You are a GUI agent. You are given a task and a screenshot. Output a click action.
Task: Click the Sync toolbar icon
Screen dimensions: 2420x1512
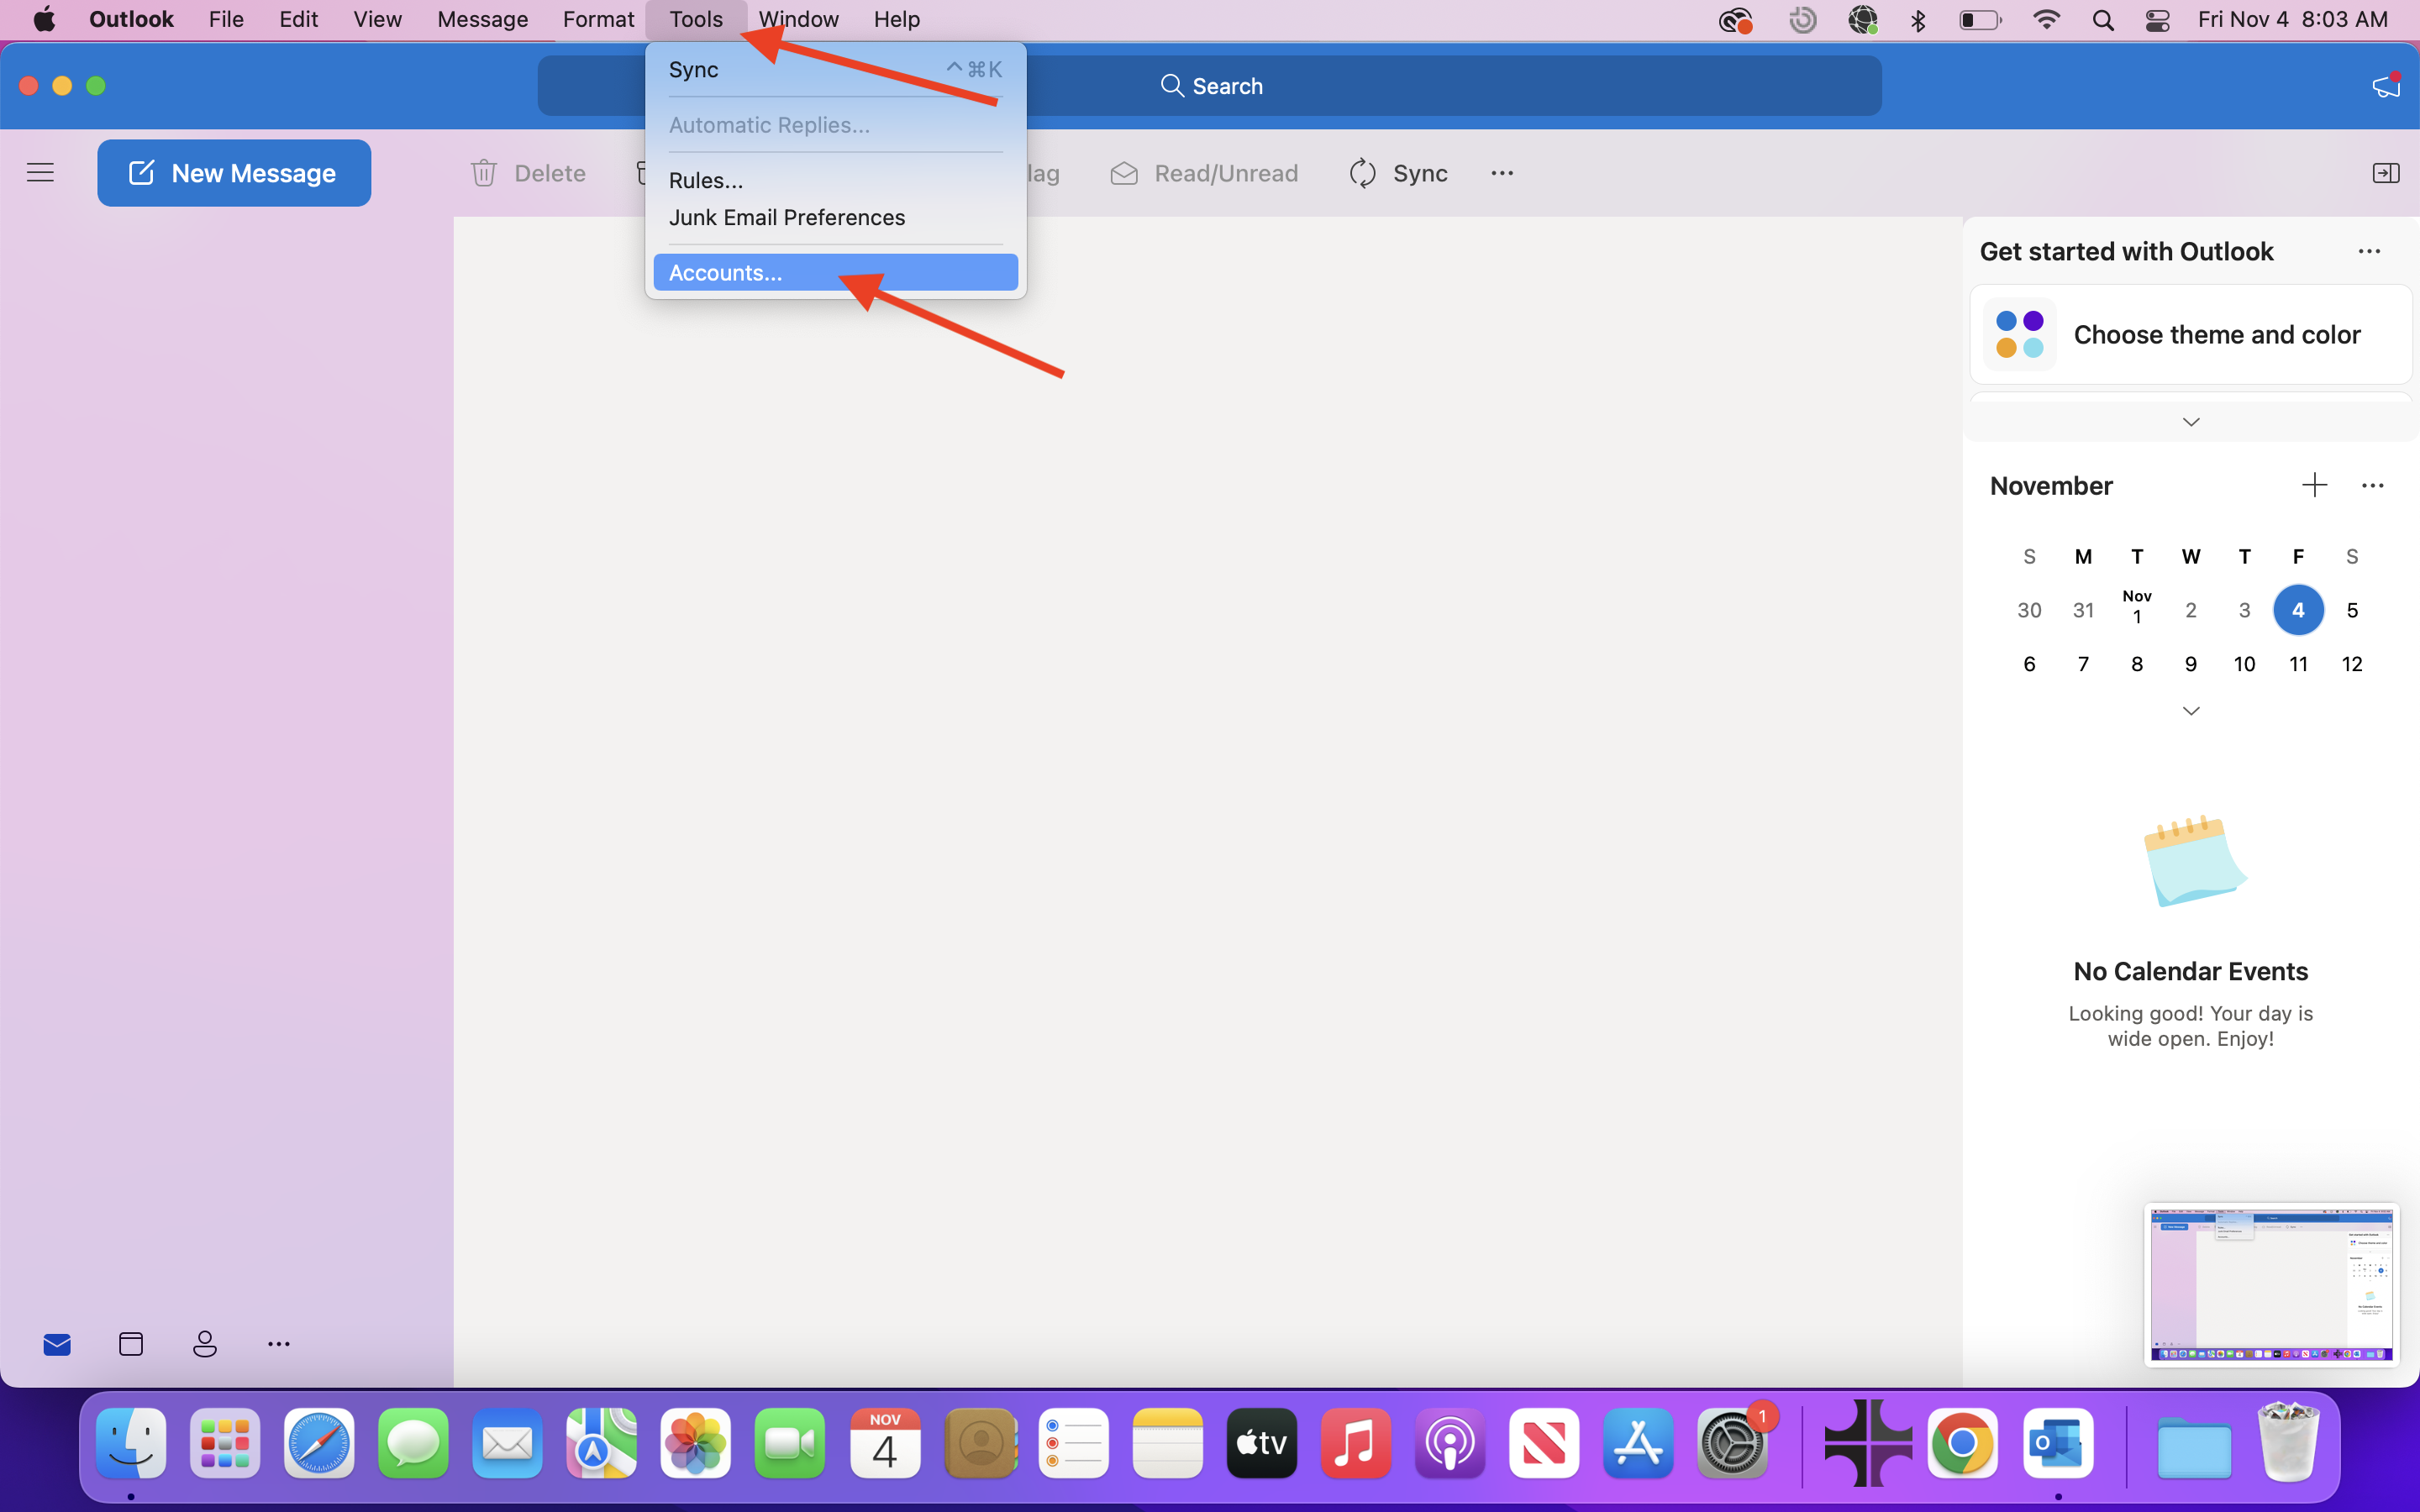[1363, 173]
